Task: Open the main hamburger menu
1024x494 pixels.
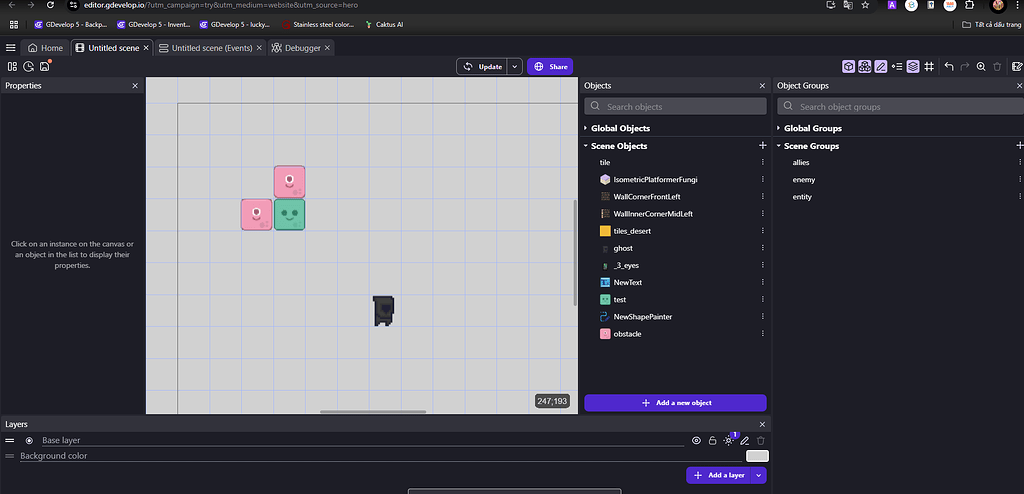Action: tap(10, 48)
